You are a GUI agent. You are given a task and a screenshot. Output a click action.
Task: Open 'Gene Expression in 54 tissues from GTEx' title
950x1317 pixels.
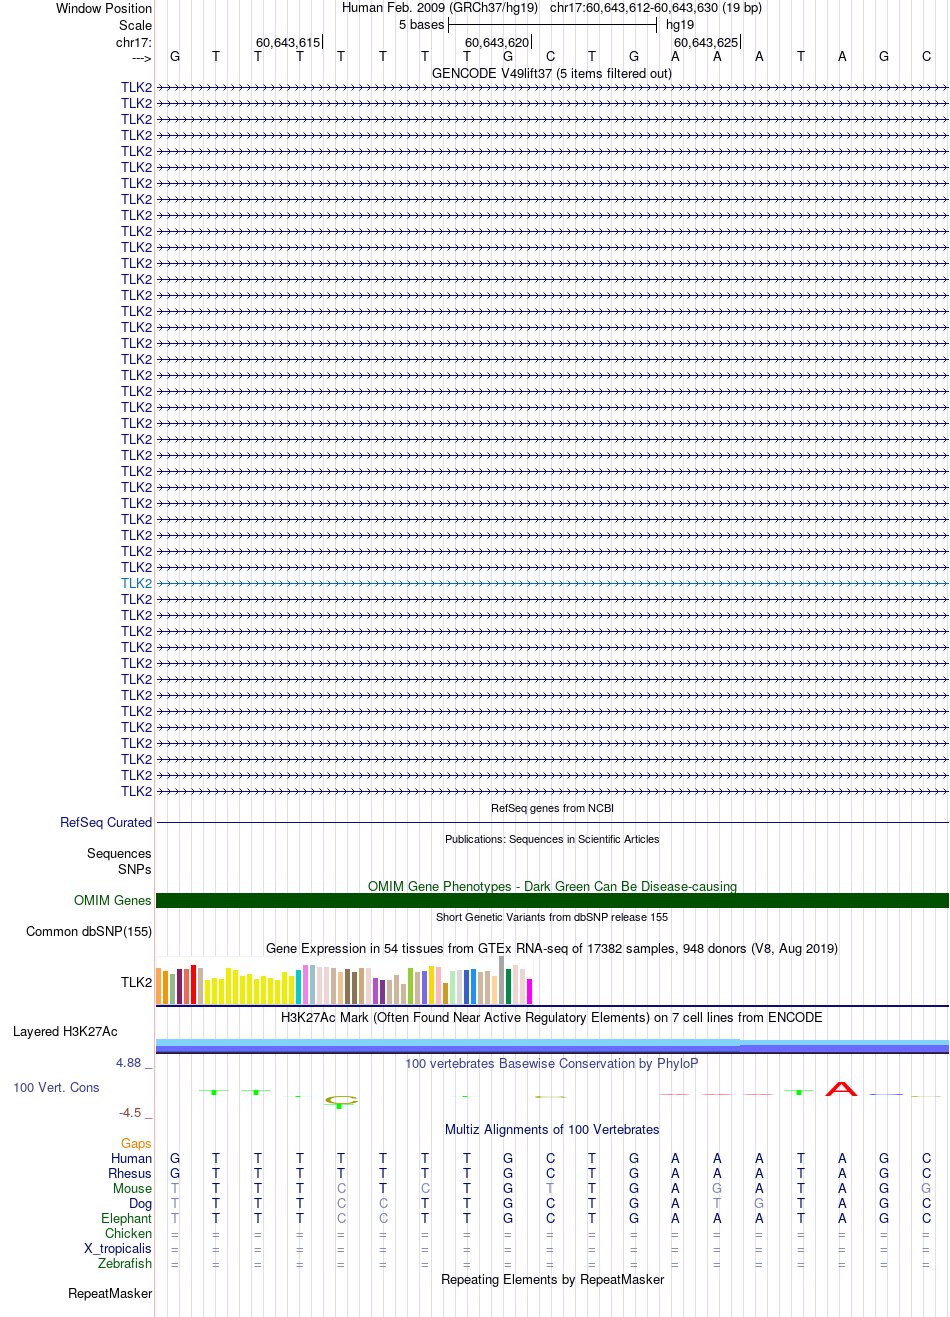click(552, 948)
